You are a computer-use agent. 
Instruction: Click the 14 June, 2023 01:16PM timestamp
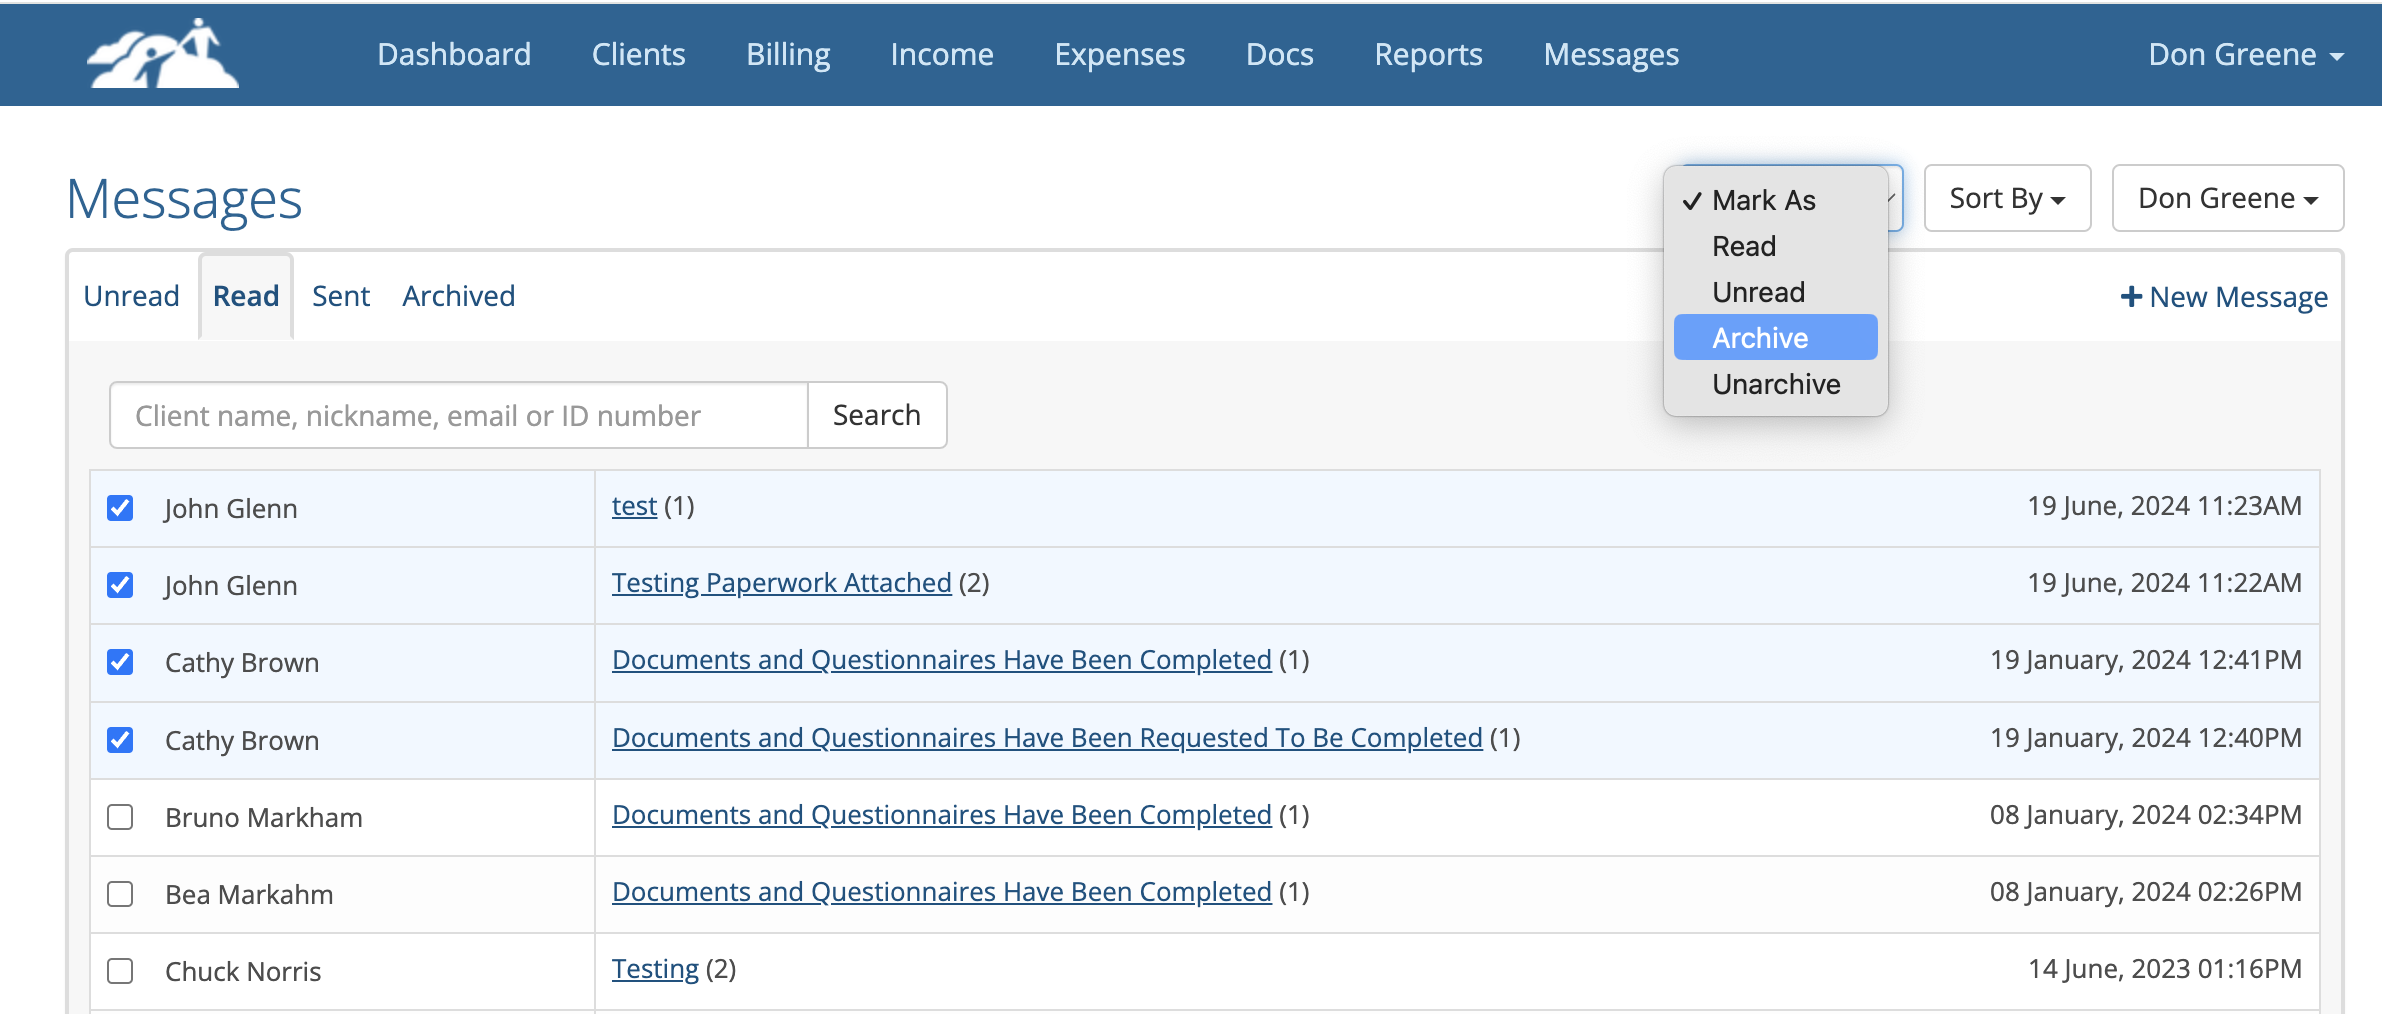coord(2164,969)
